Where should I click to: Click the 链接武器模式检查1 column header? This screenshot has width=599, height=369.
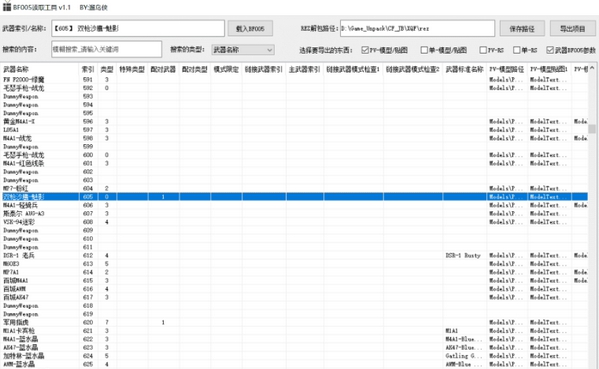point(354,69)
